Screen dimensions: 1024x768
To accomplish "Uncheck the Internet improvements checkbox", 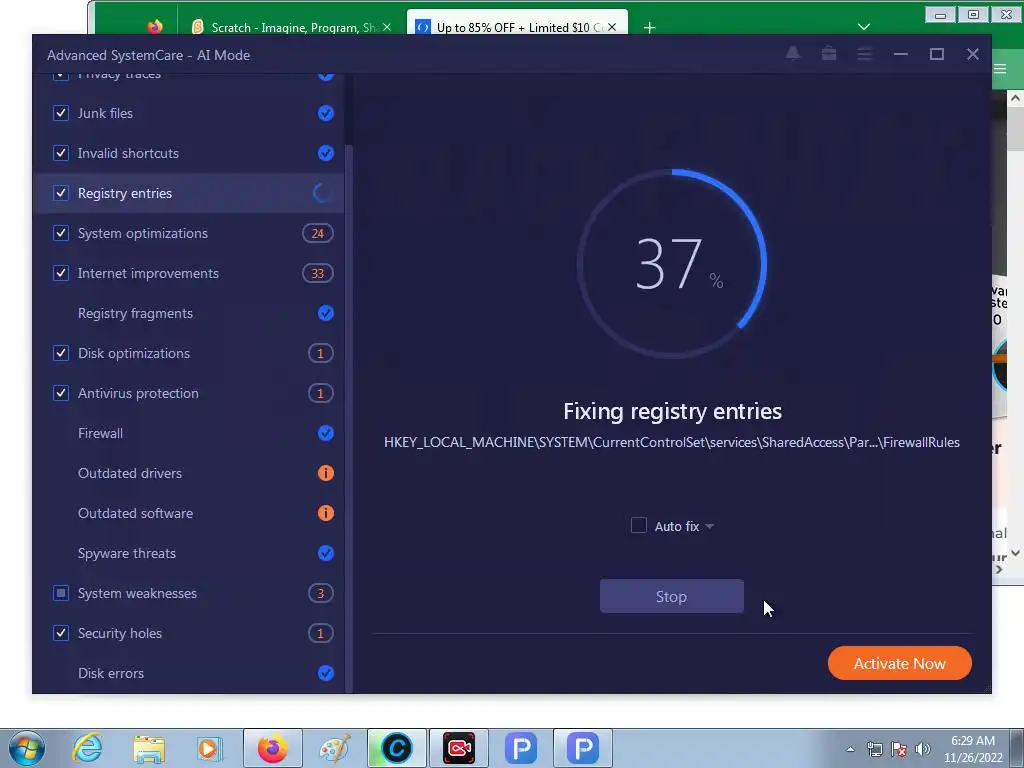I will coord(61,273).
